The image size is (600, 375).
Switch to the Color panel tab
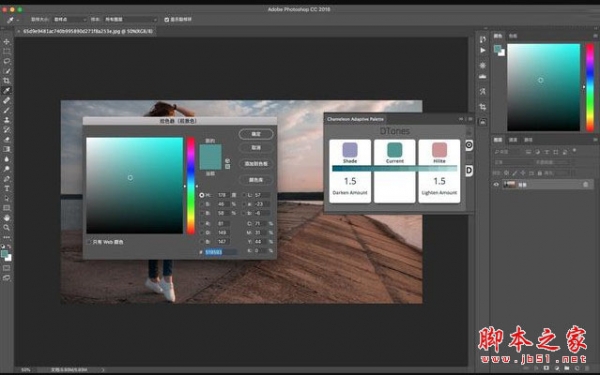498,36
